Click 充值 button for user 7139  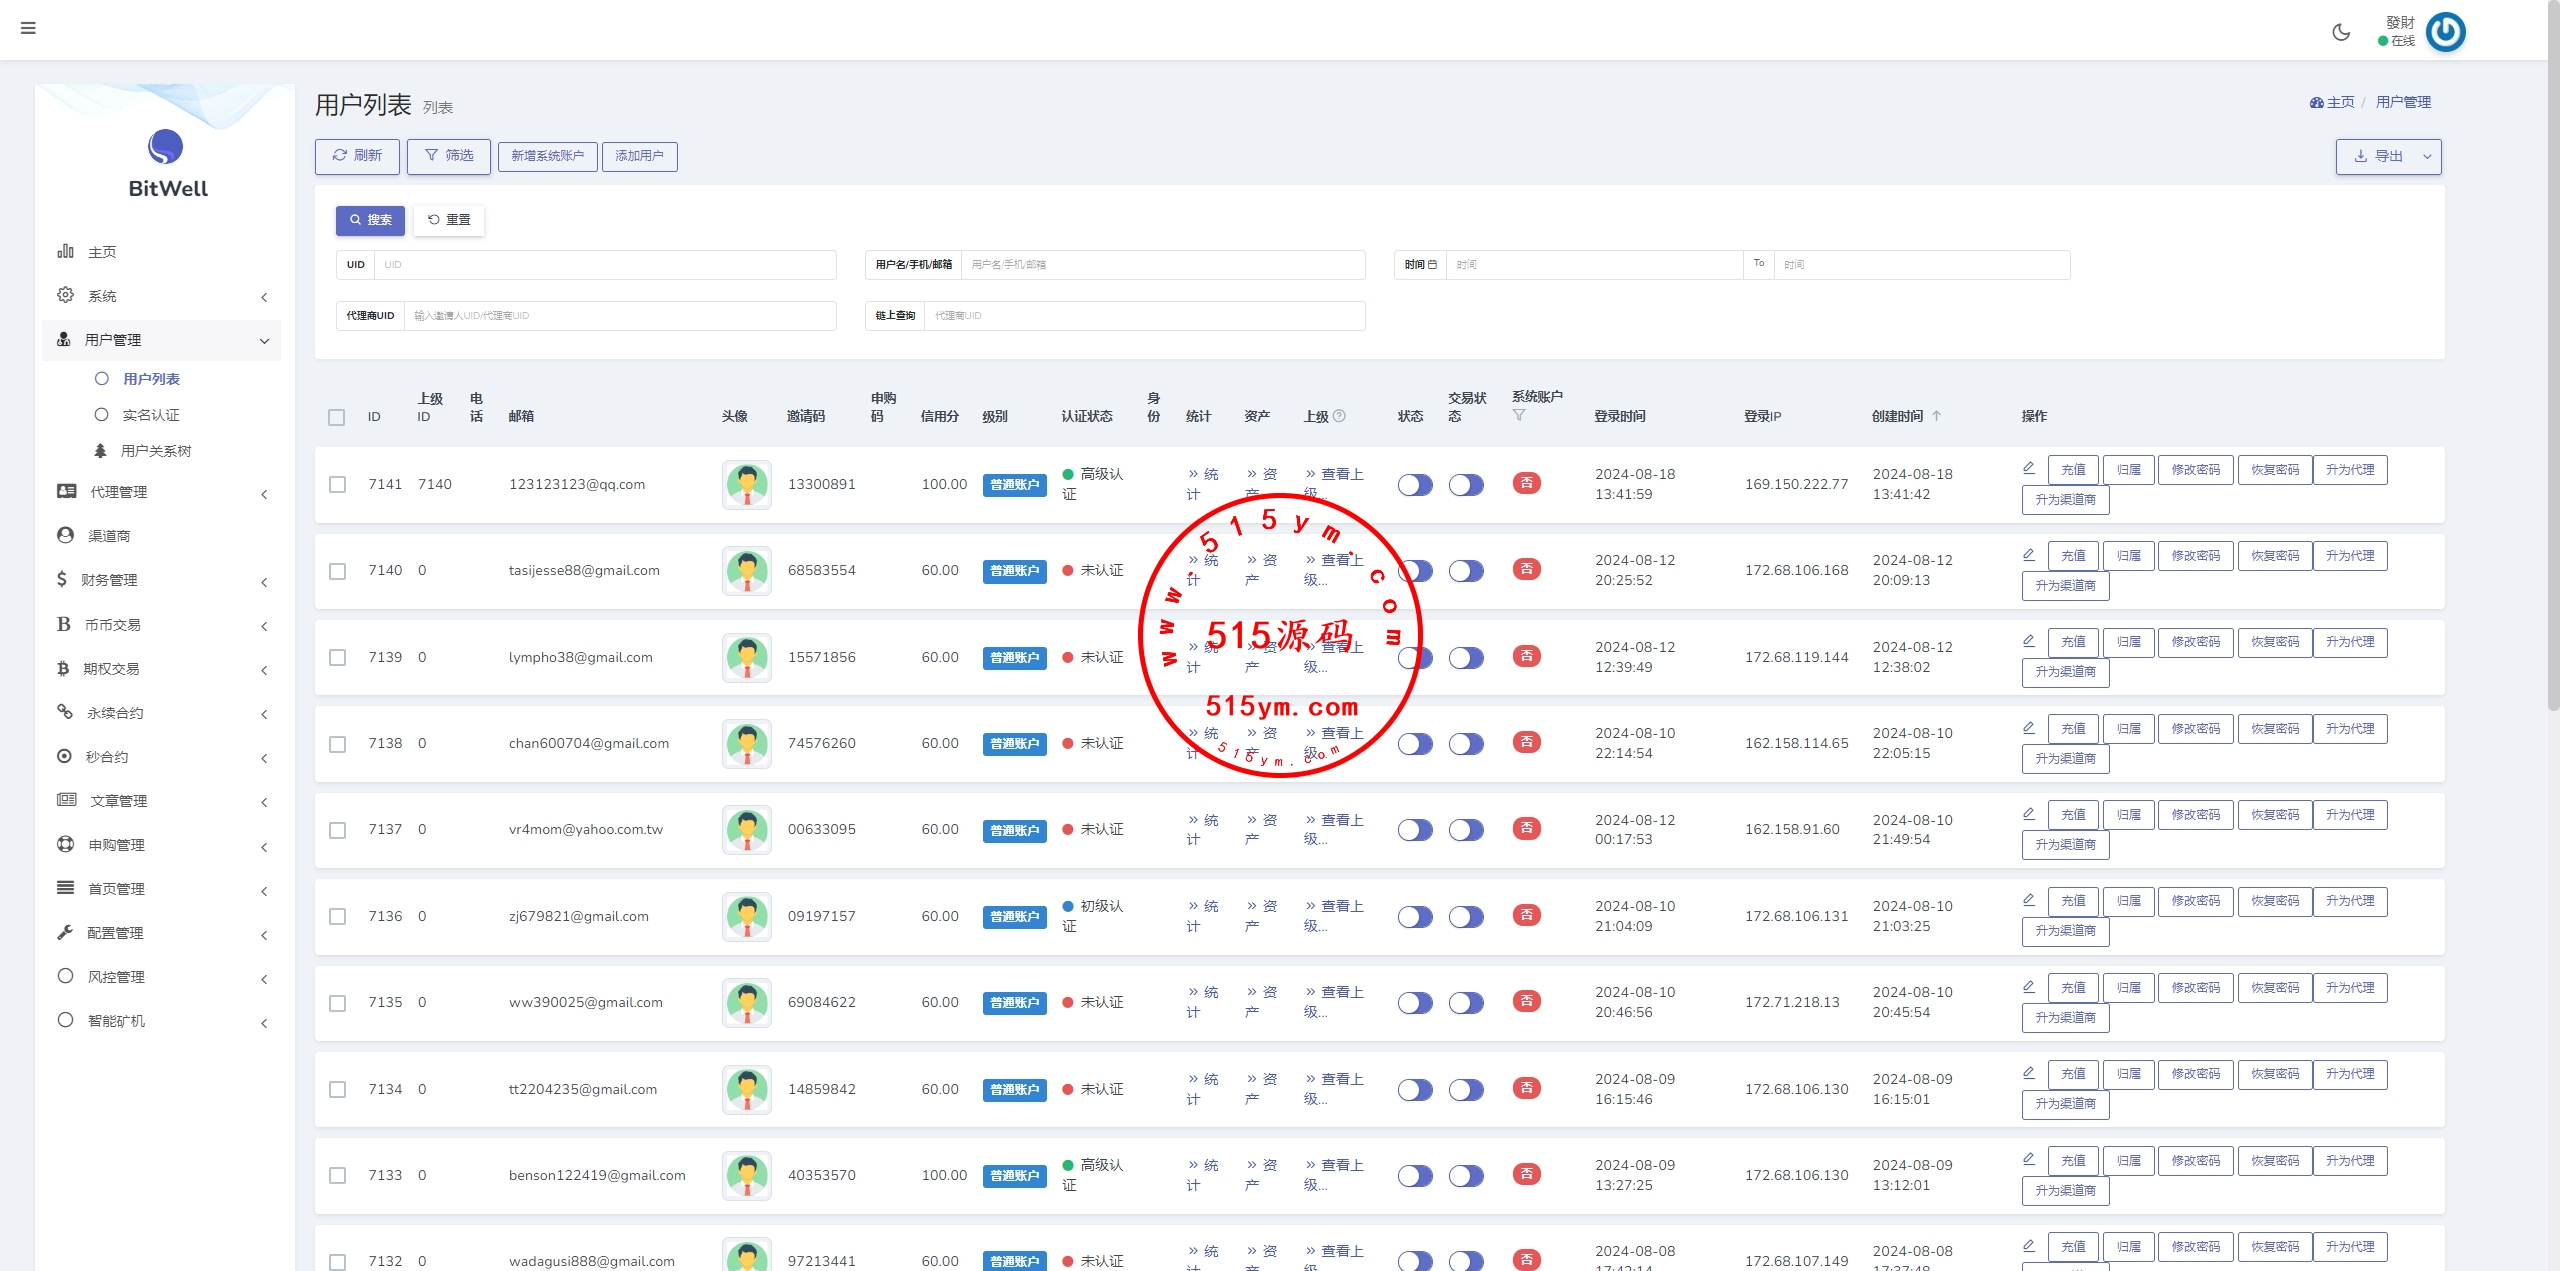coord(2073,642)
